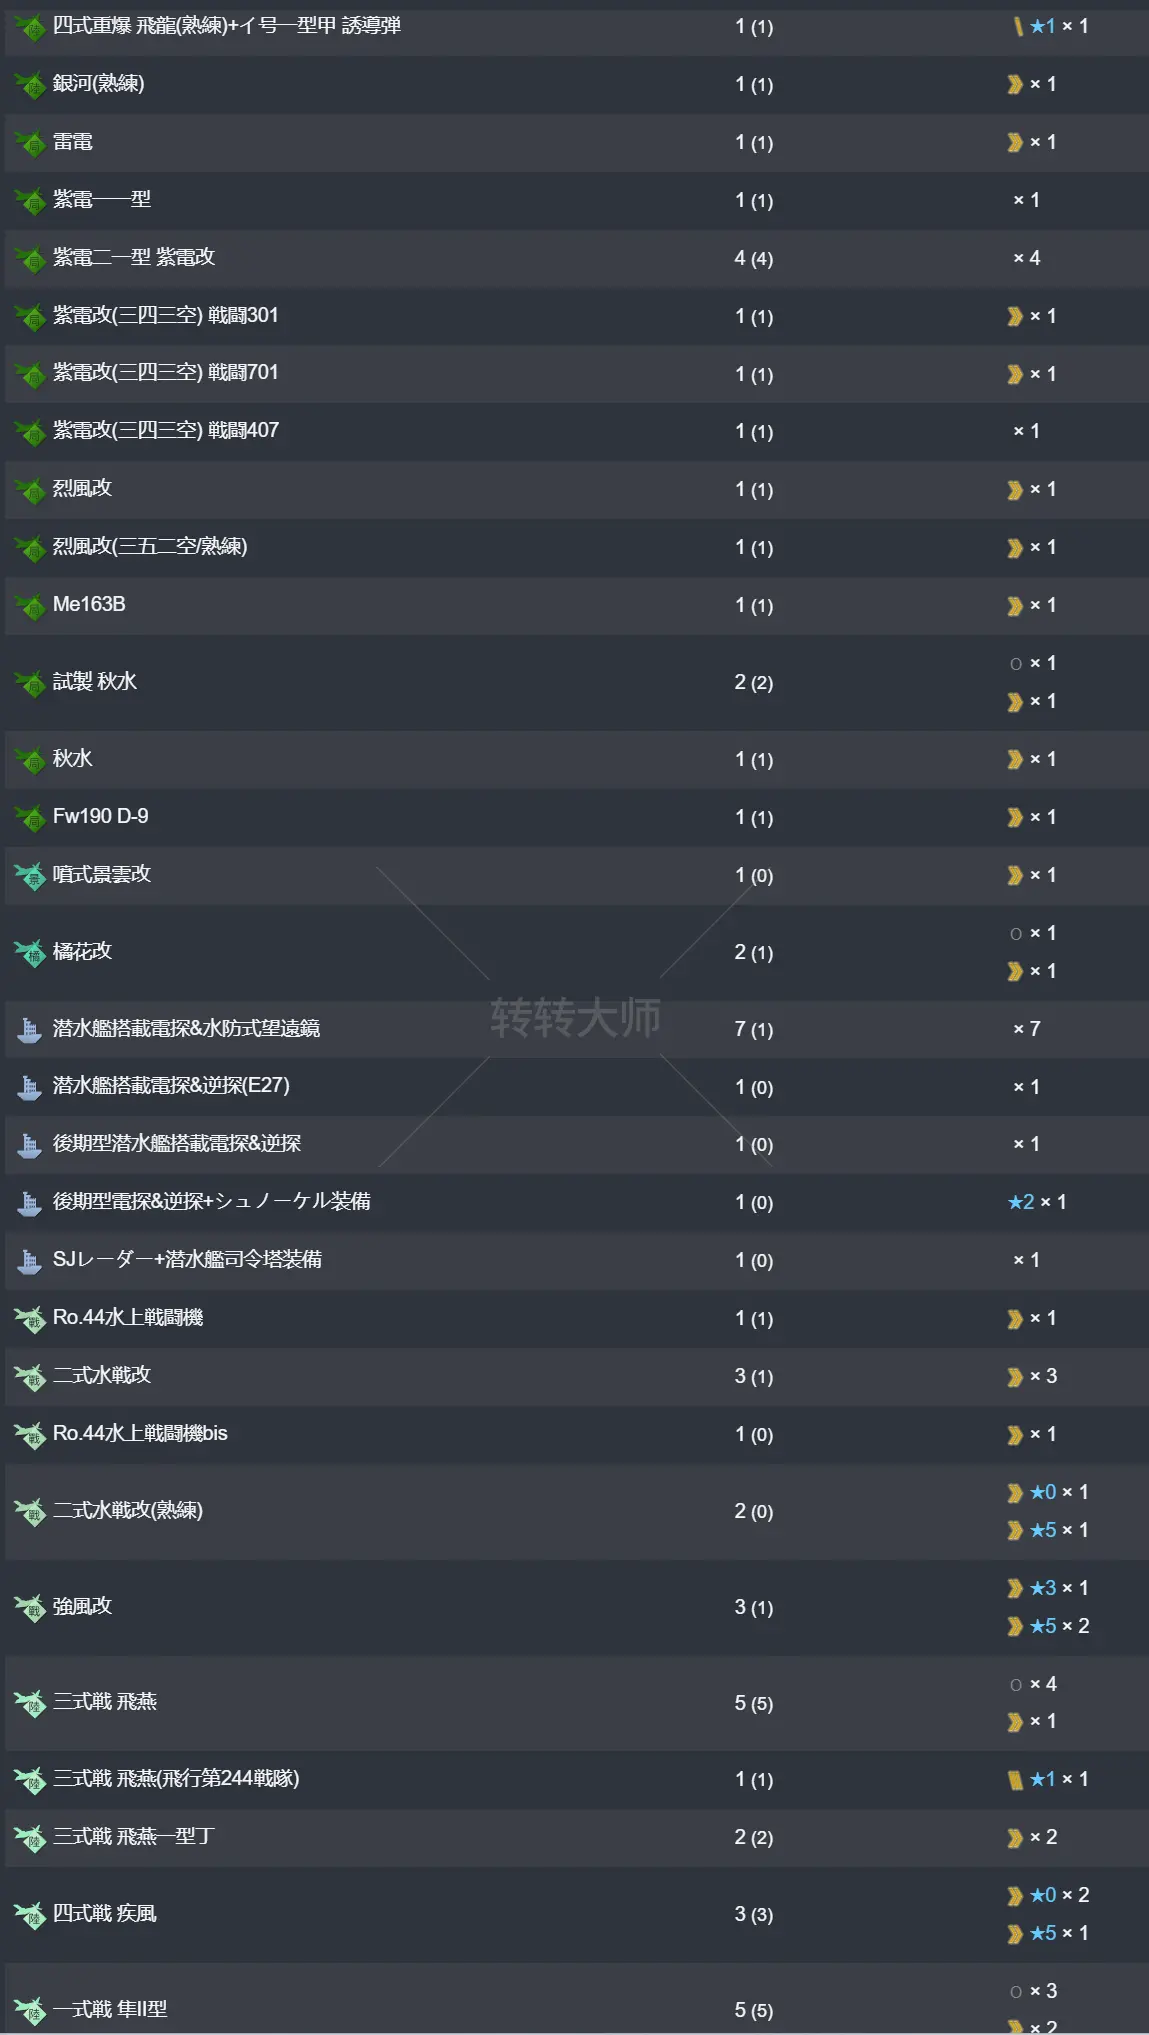Click the ★2 marker for 後期型電探&逆探+シュノーケル装備
Viewport: 1149px width, 2035px height.
click(x=1021, y=1202)
